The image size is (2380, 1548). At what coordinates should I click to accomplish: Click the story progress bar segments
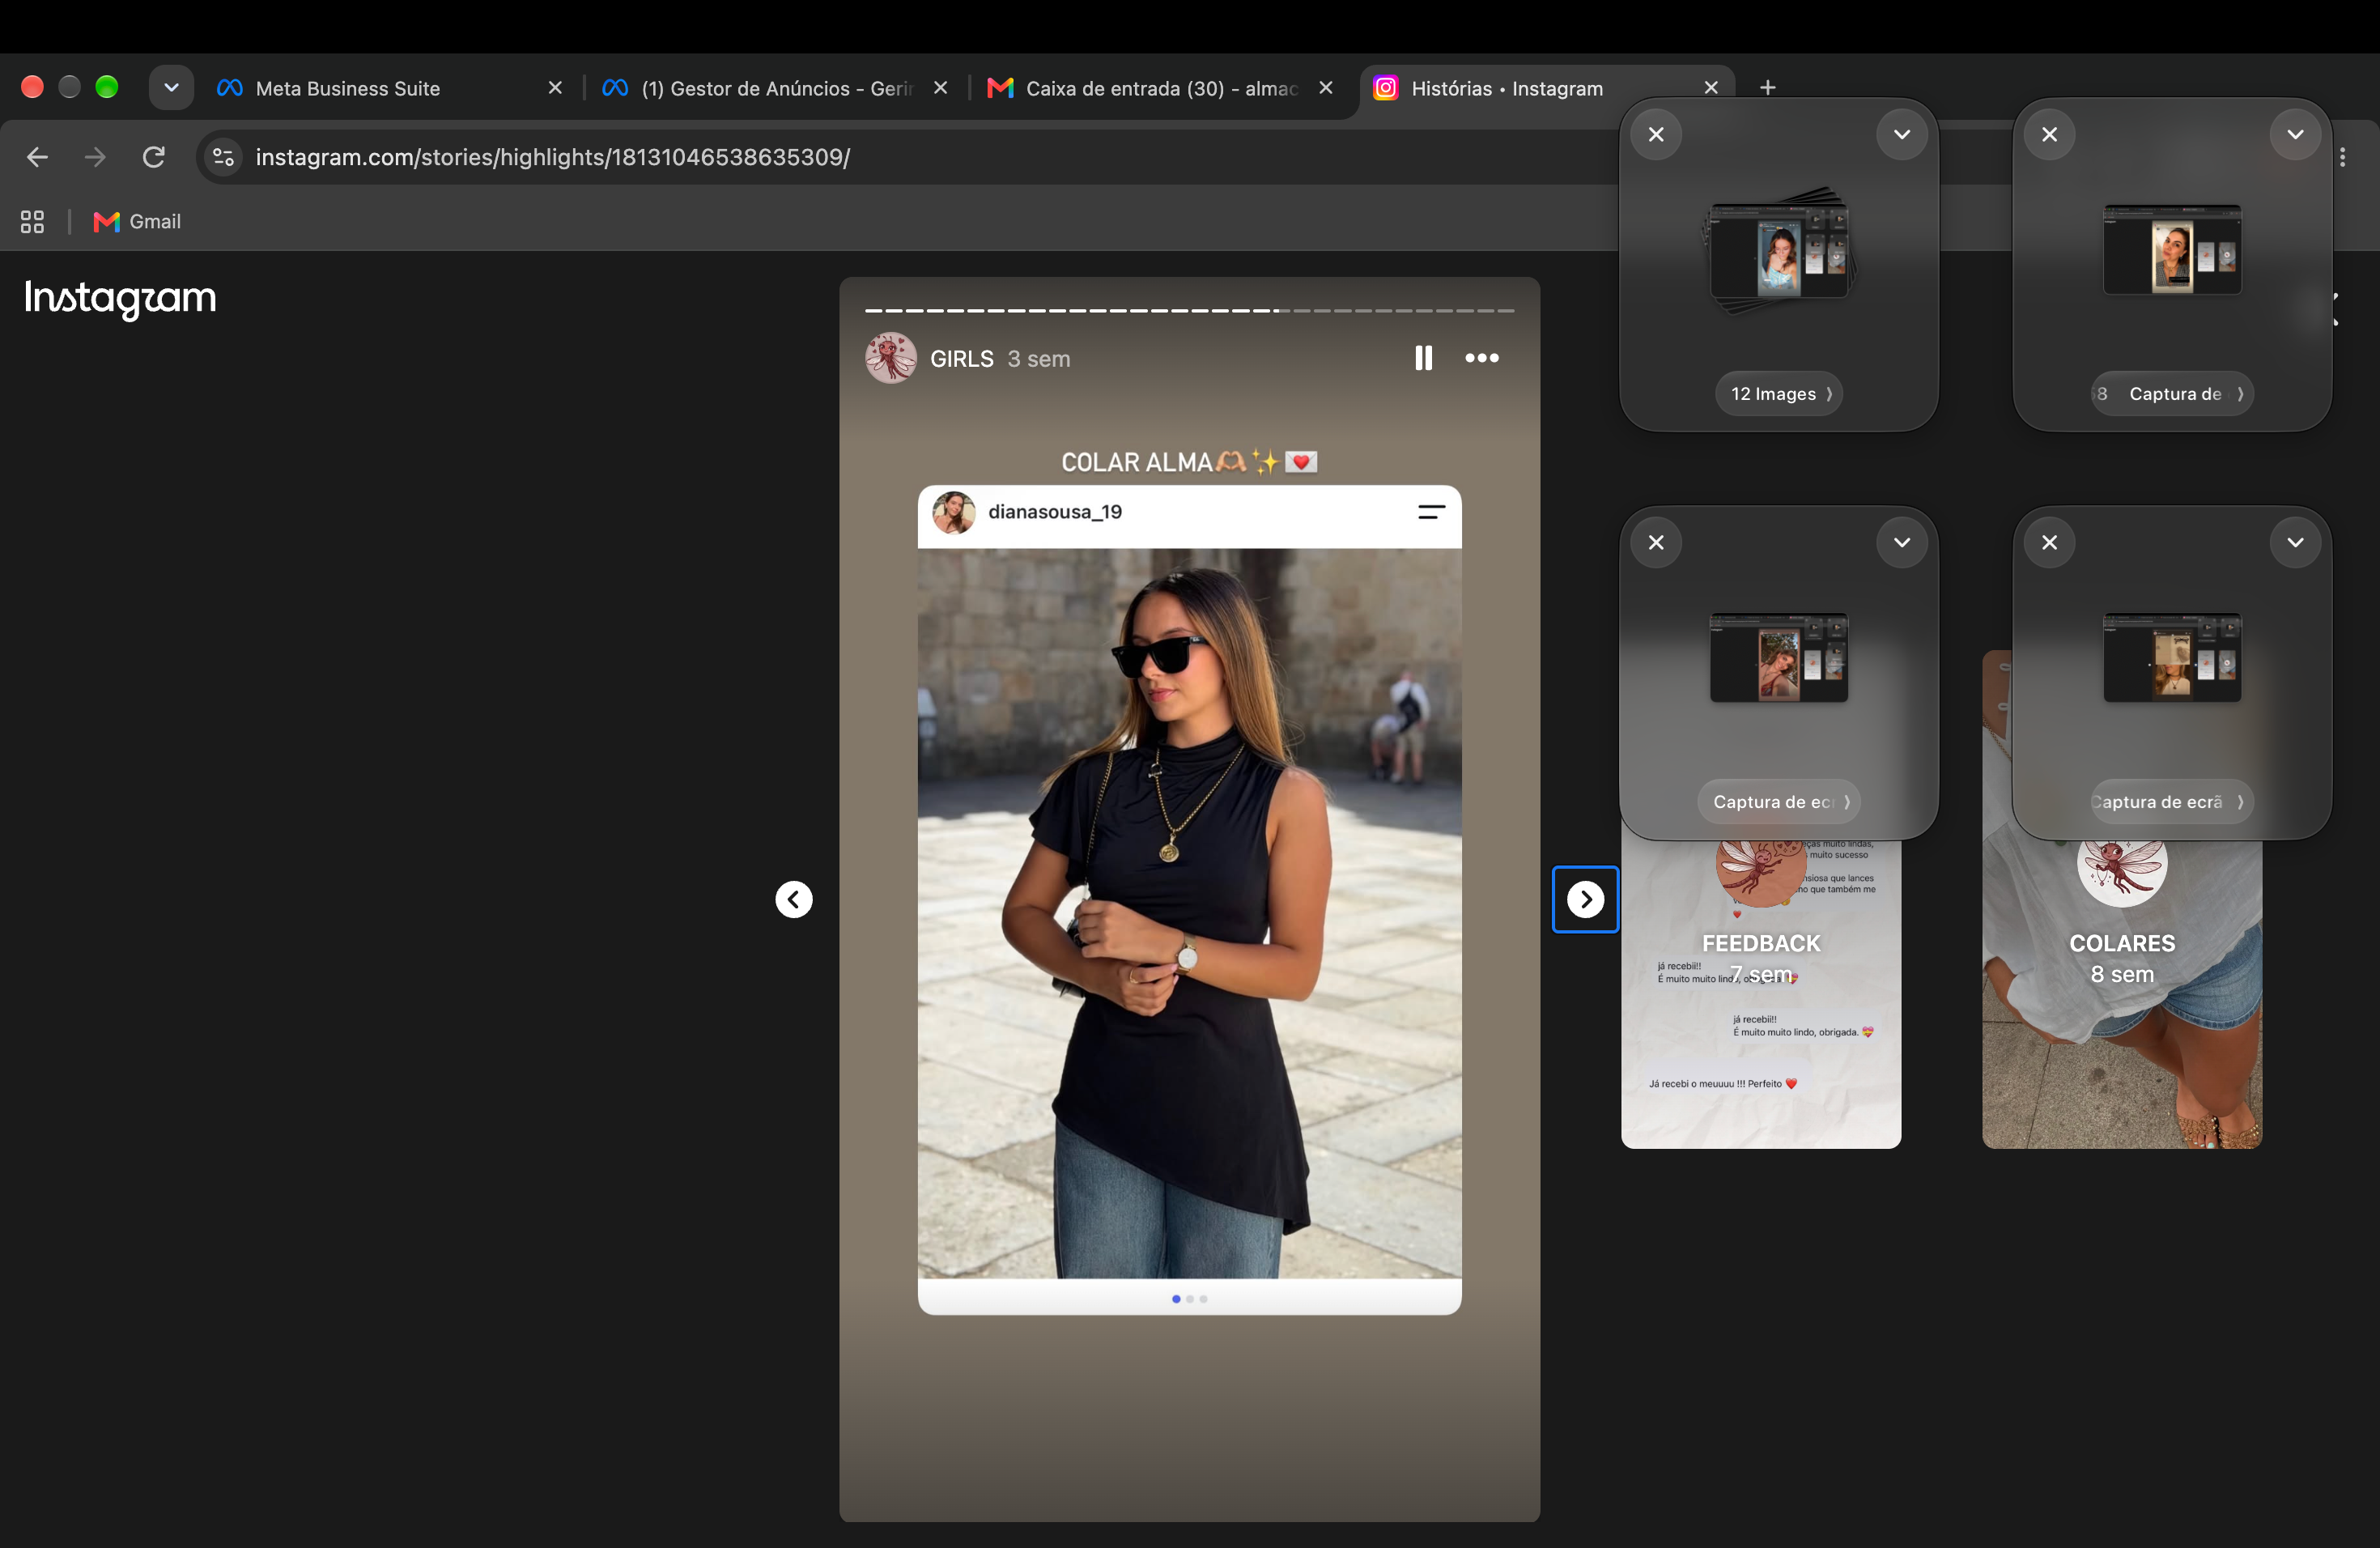pyautogui.click(x=1189, y=310)
